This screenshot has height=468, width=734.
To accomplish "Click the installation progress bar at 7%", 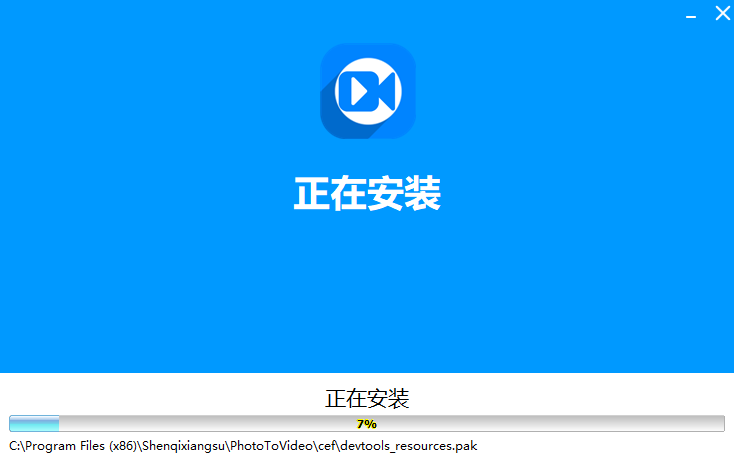I will point(367,424).
